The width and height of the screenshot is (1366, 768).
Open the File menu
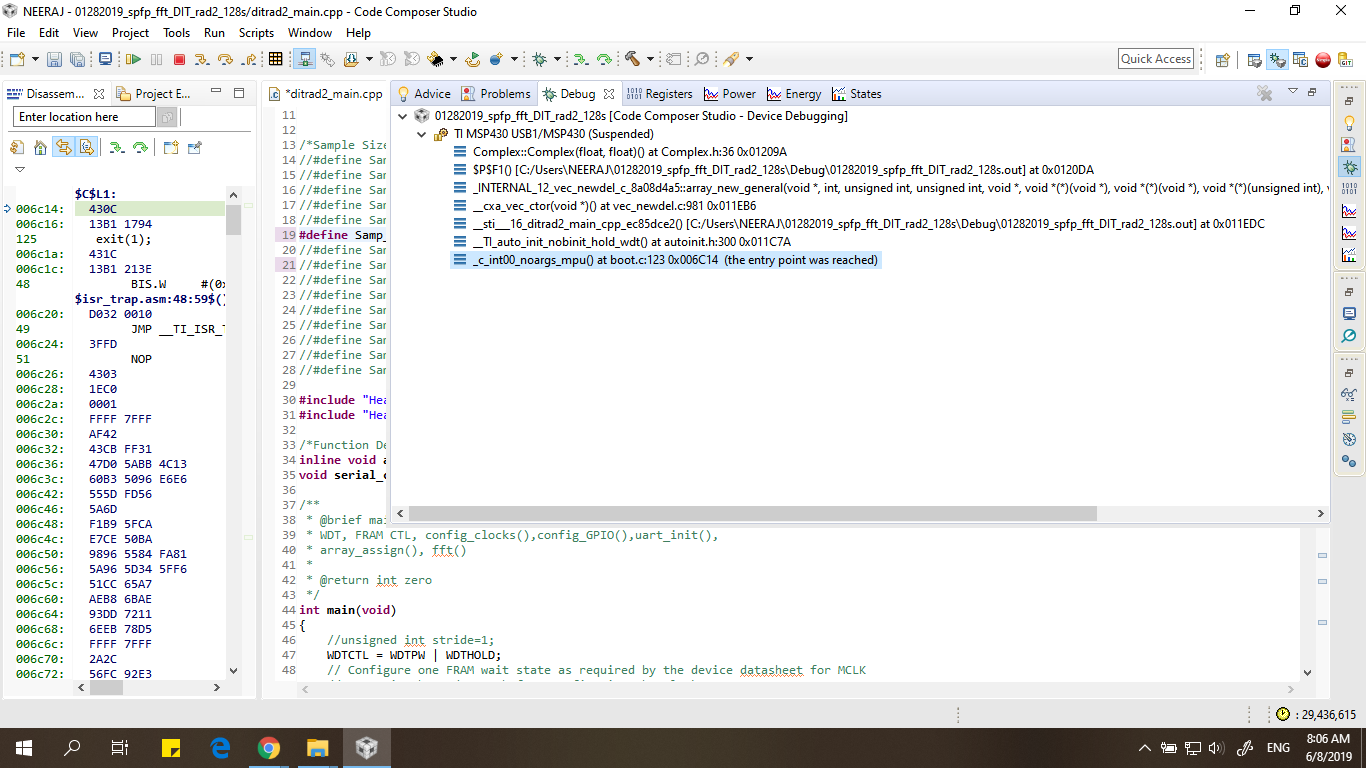[16, 33]
